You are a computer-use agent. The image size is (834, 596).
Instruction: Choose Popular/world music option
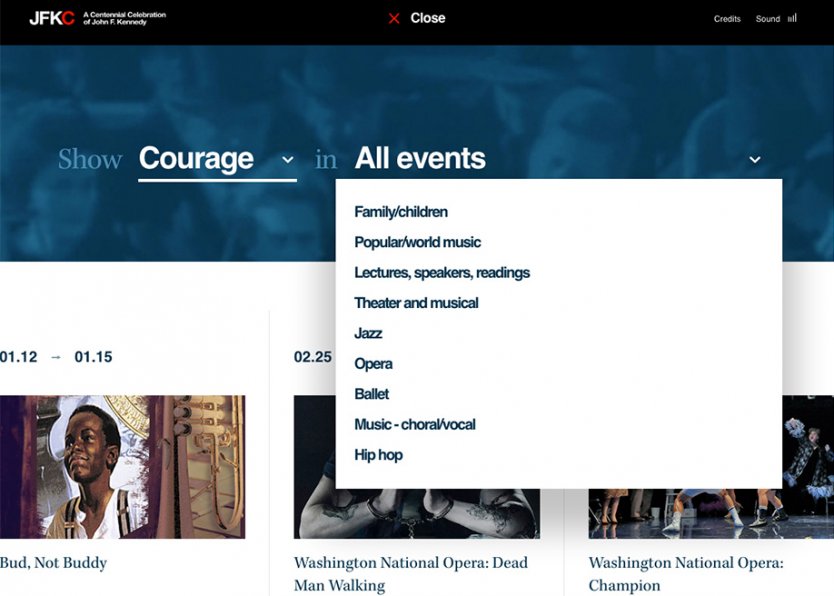[x=417, y=242]
